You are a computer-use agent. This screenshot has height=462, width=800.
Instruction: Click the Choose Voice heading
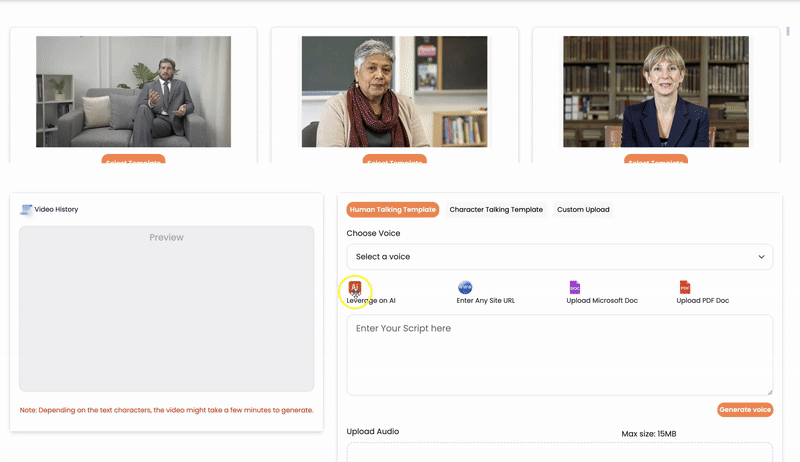[x=373, y=233]
